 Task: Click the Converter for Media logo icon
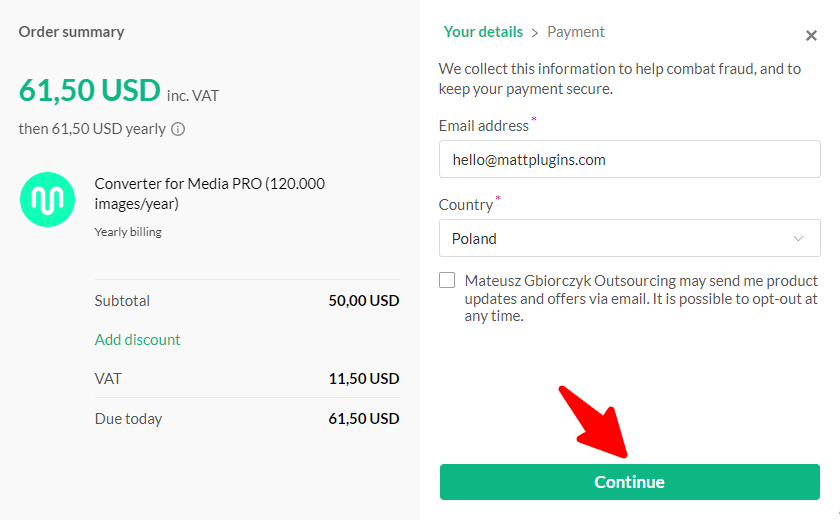(x=47, y=199)
